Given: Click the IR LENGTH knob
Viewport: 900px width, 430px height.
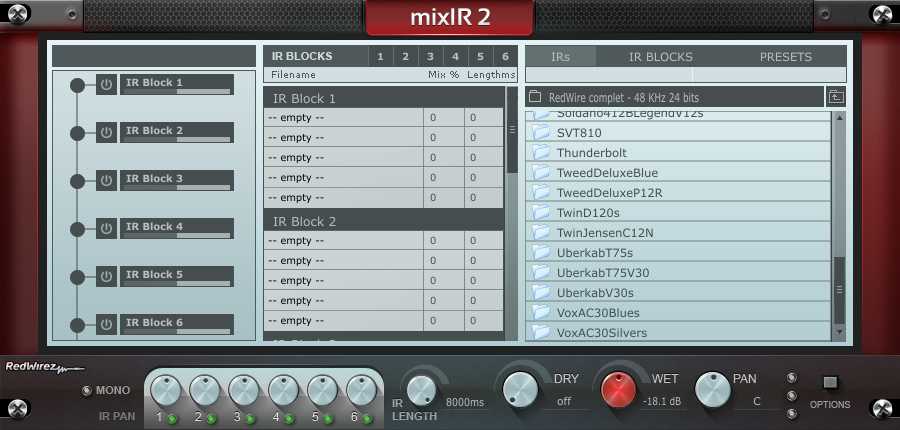Looking at the screenshot, I should click(x=422, y=389).
